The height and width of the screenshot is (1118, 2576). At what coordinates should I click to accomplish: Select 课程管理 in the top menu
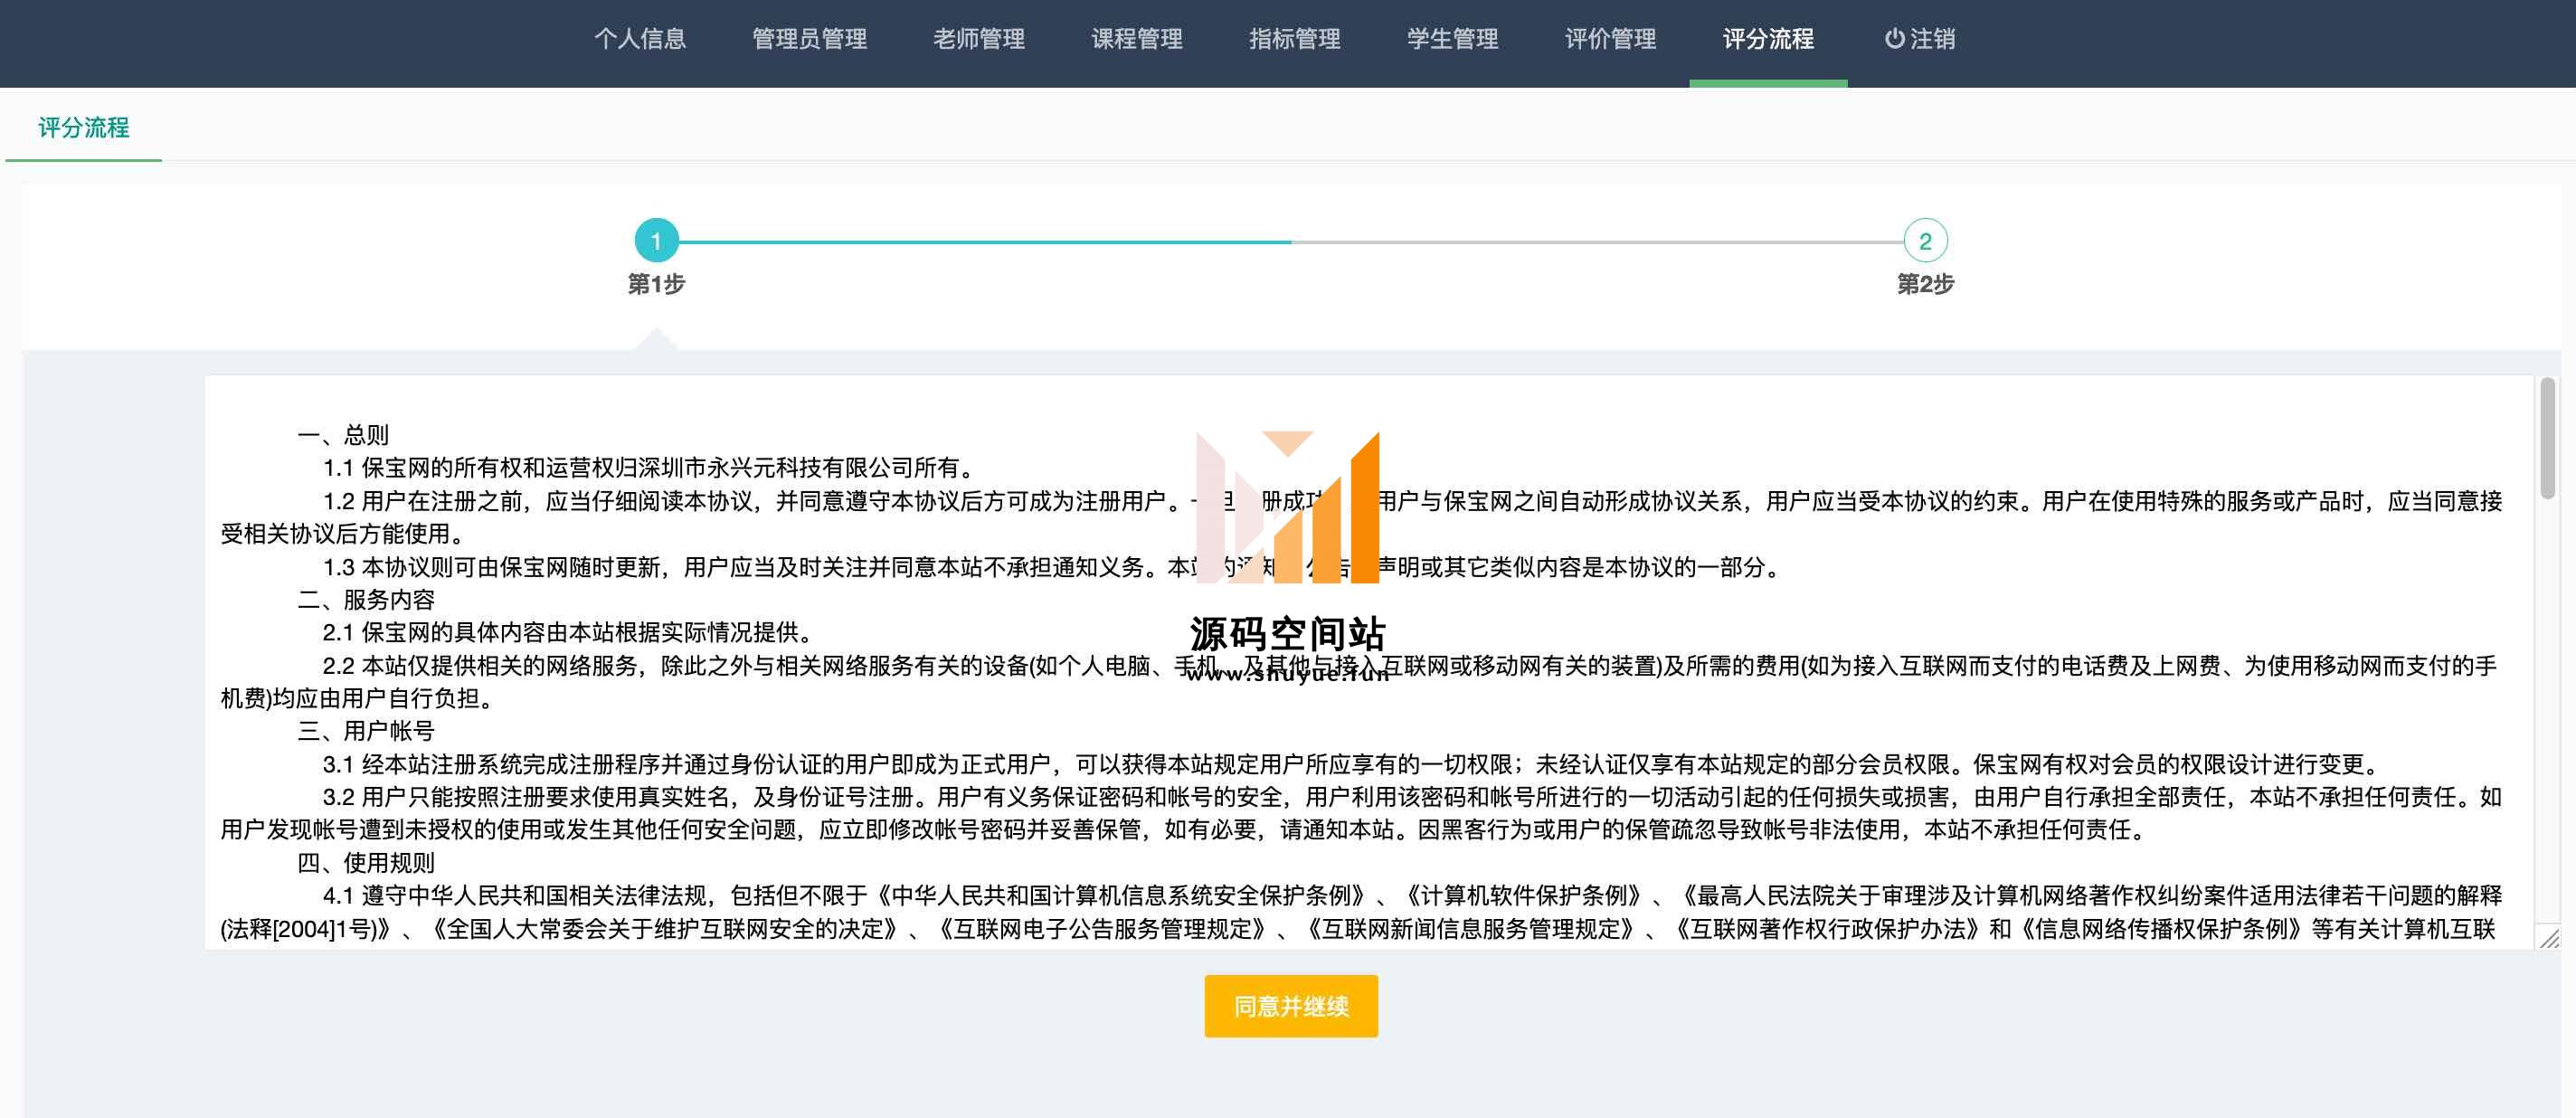(x=1136, y=39)
